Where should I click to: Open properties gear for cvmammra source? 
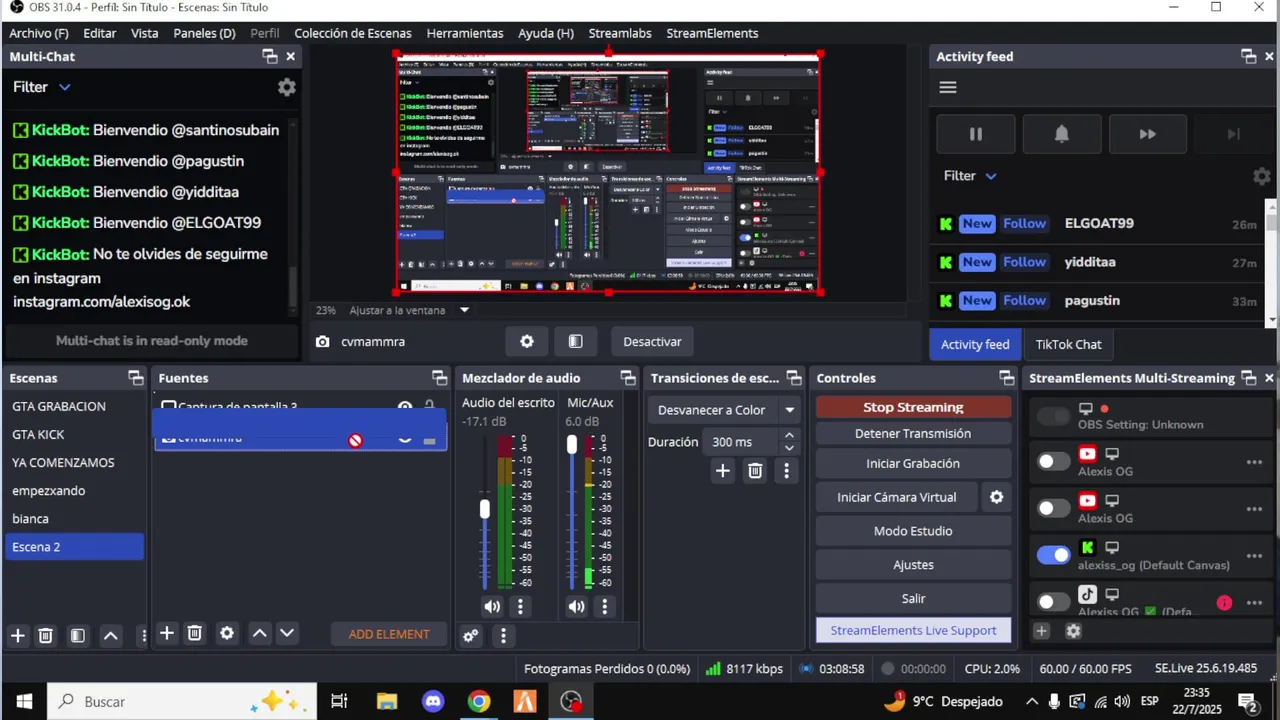coord(527,341)
